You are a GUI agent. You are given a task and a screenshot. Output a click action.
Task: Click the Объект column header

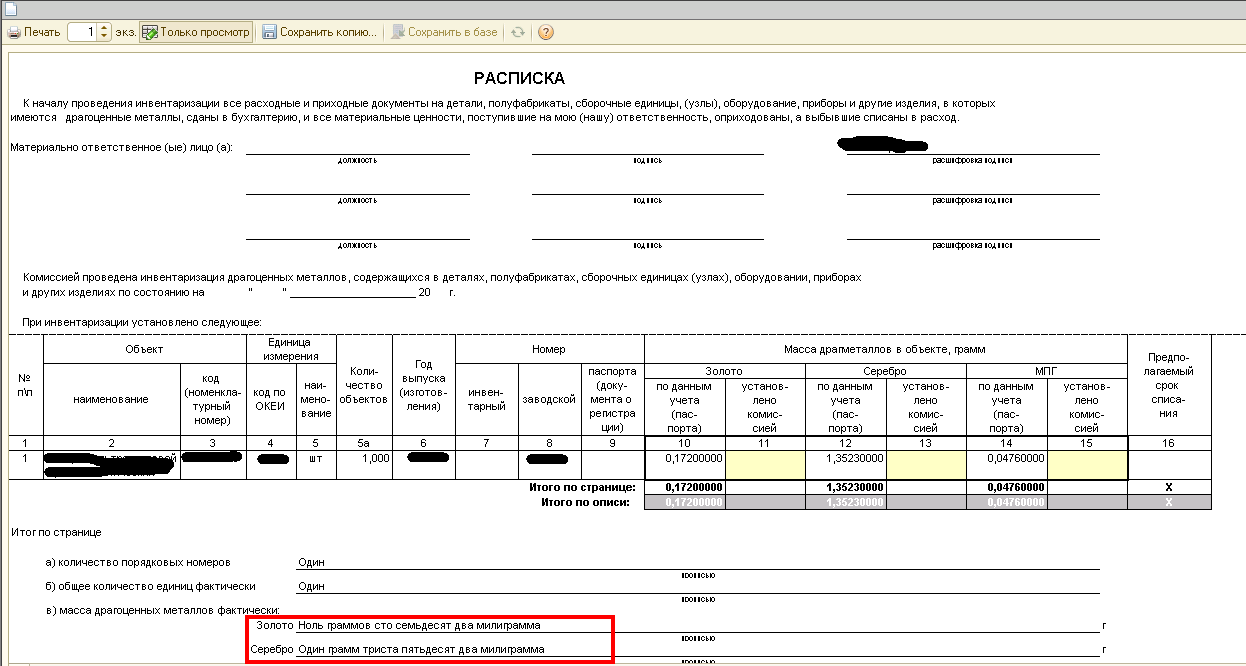point(144,349)
